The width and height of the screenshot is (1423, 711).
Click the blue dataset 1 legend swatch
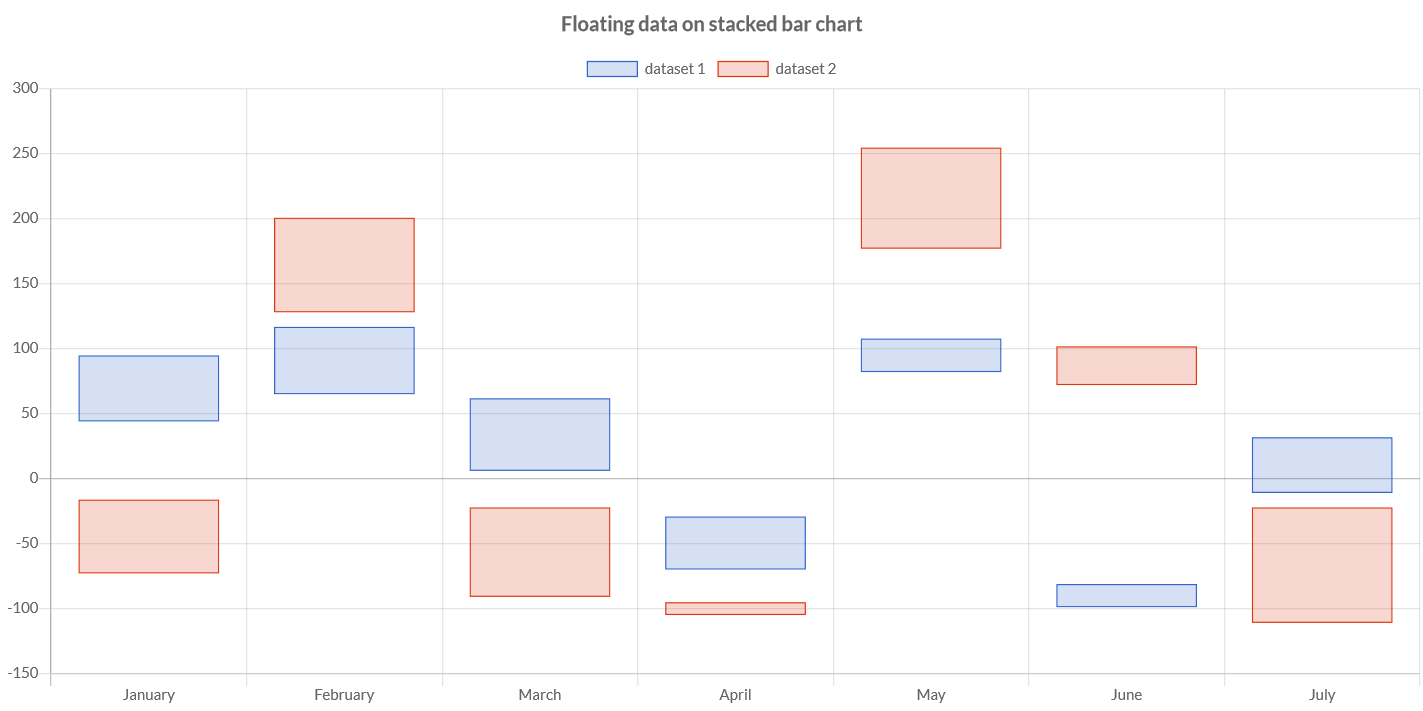pyautogui.click(x=612, y=69)
